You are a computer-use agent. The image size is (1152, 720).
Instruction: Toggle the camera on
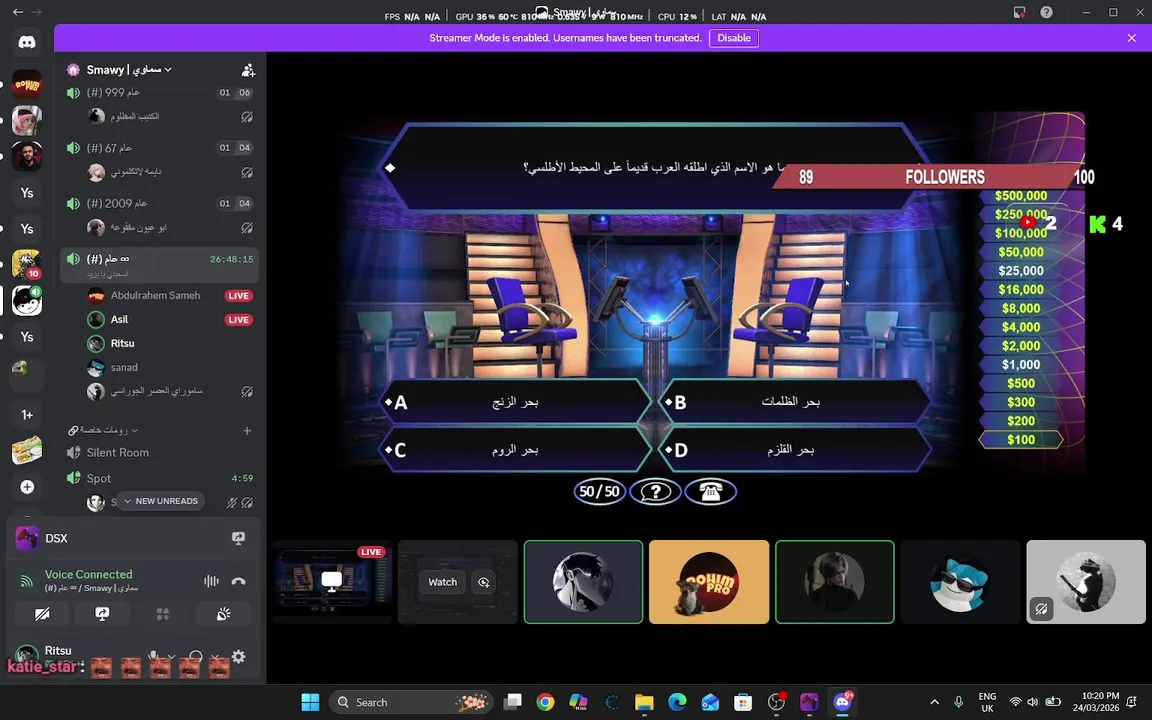[42, 613]
